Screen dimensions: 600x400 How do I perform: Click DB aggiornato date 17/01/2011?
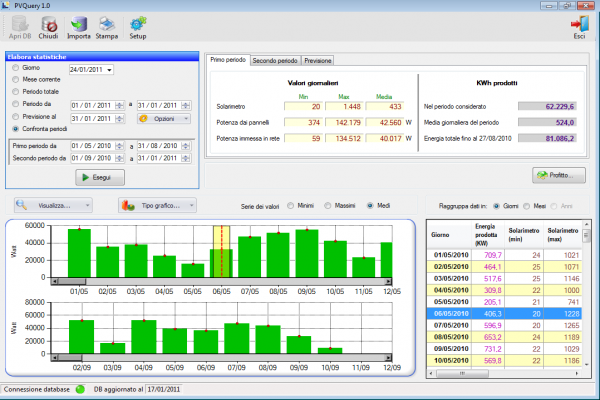click(164, 390)
